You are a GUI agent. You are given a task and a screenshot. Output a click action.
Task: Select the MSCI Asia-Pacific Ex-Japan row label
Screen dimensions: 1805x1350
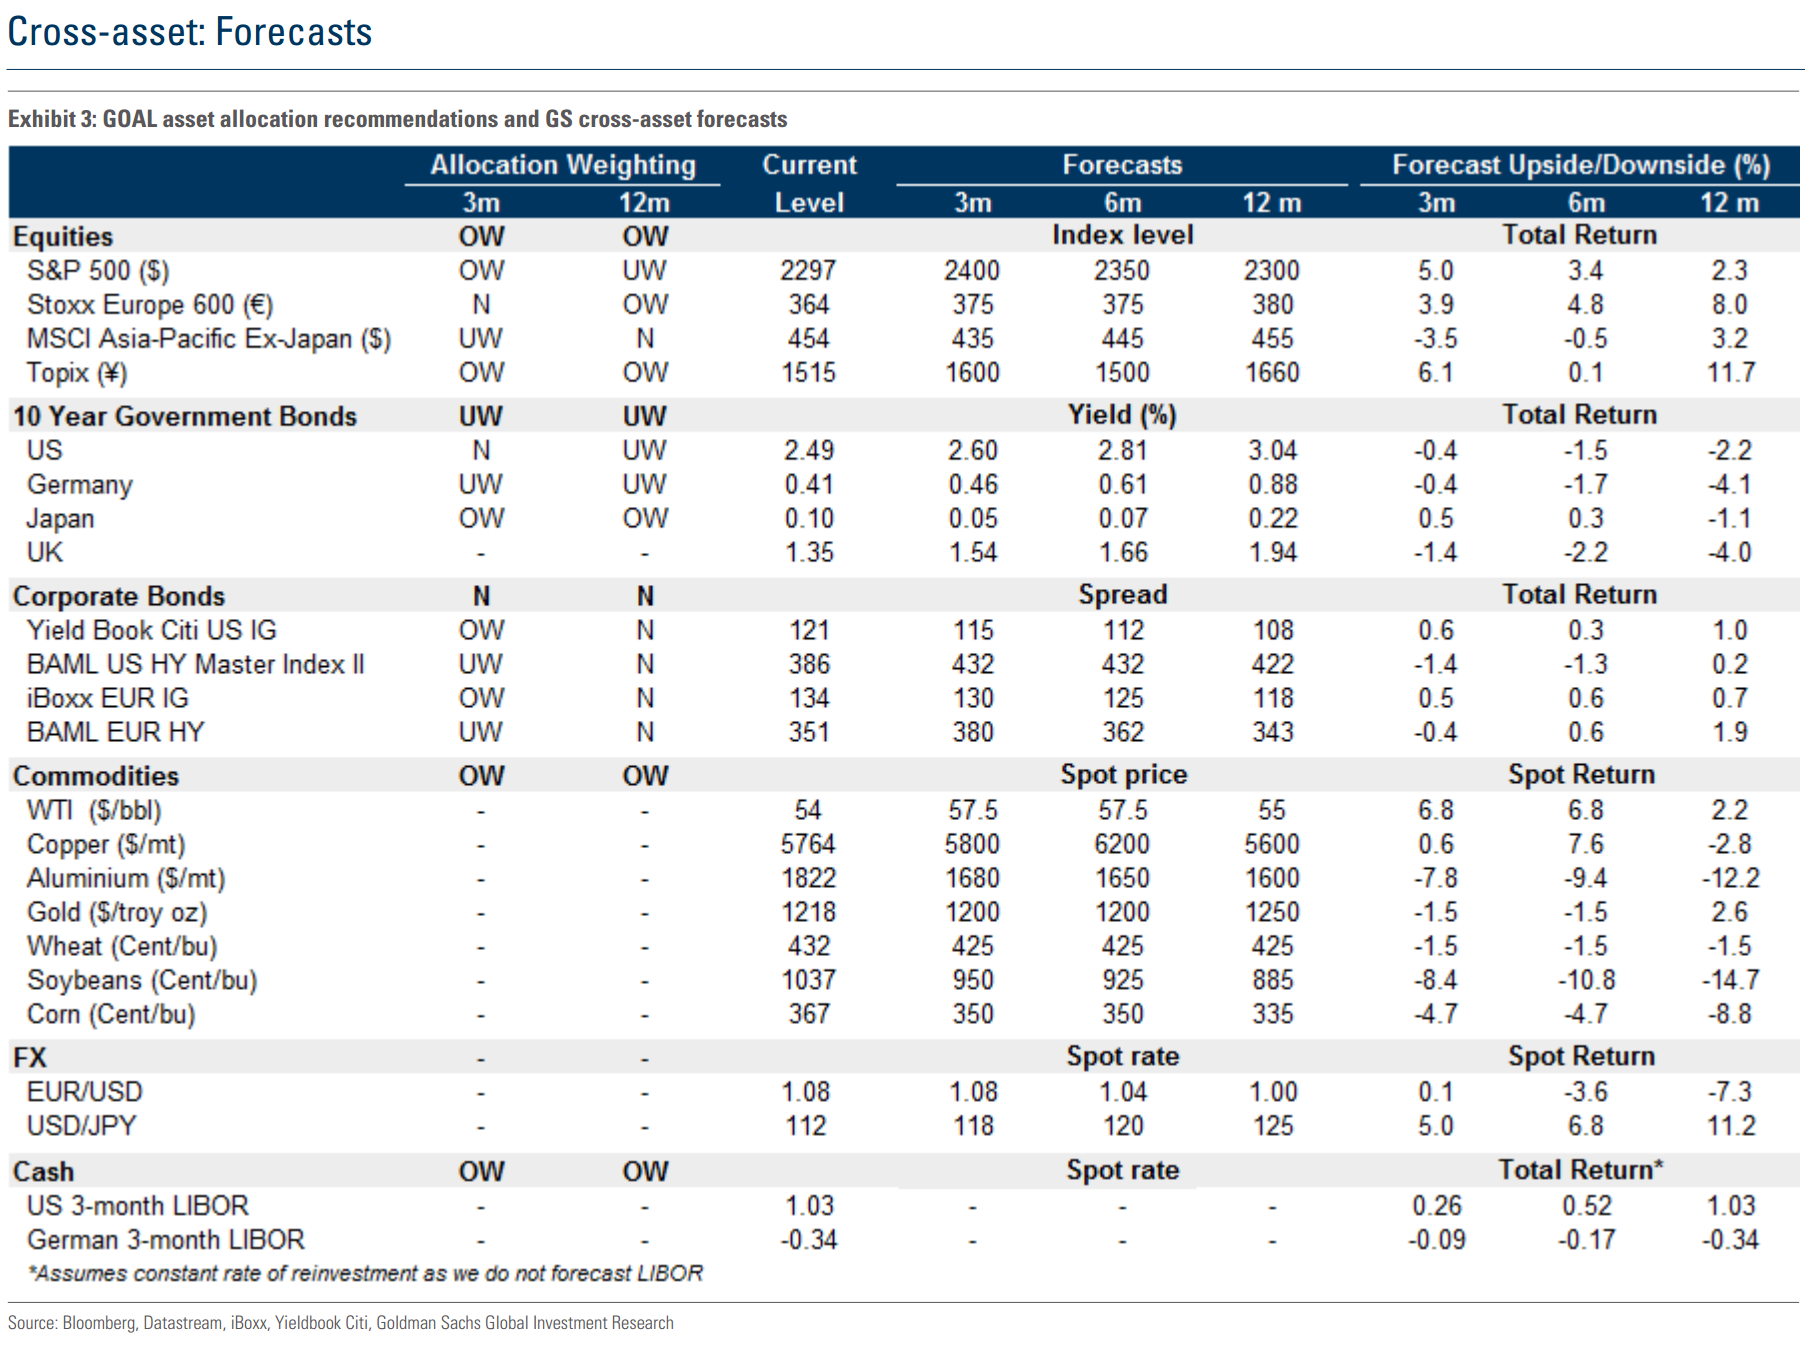tap(208, 339)
